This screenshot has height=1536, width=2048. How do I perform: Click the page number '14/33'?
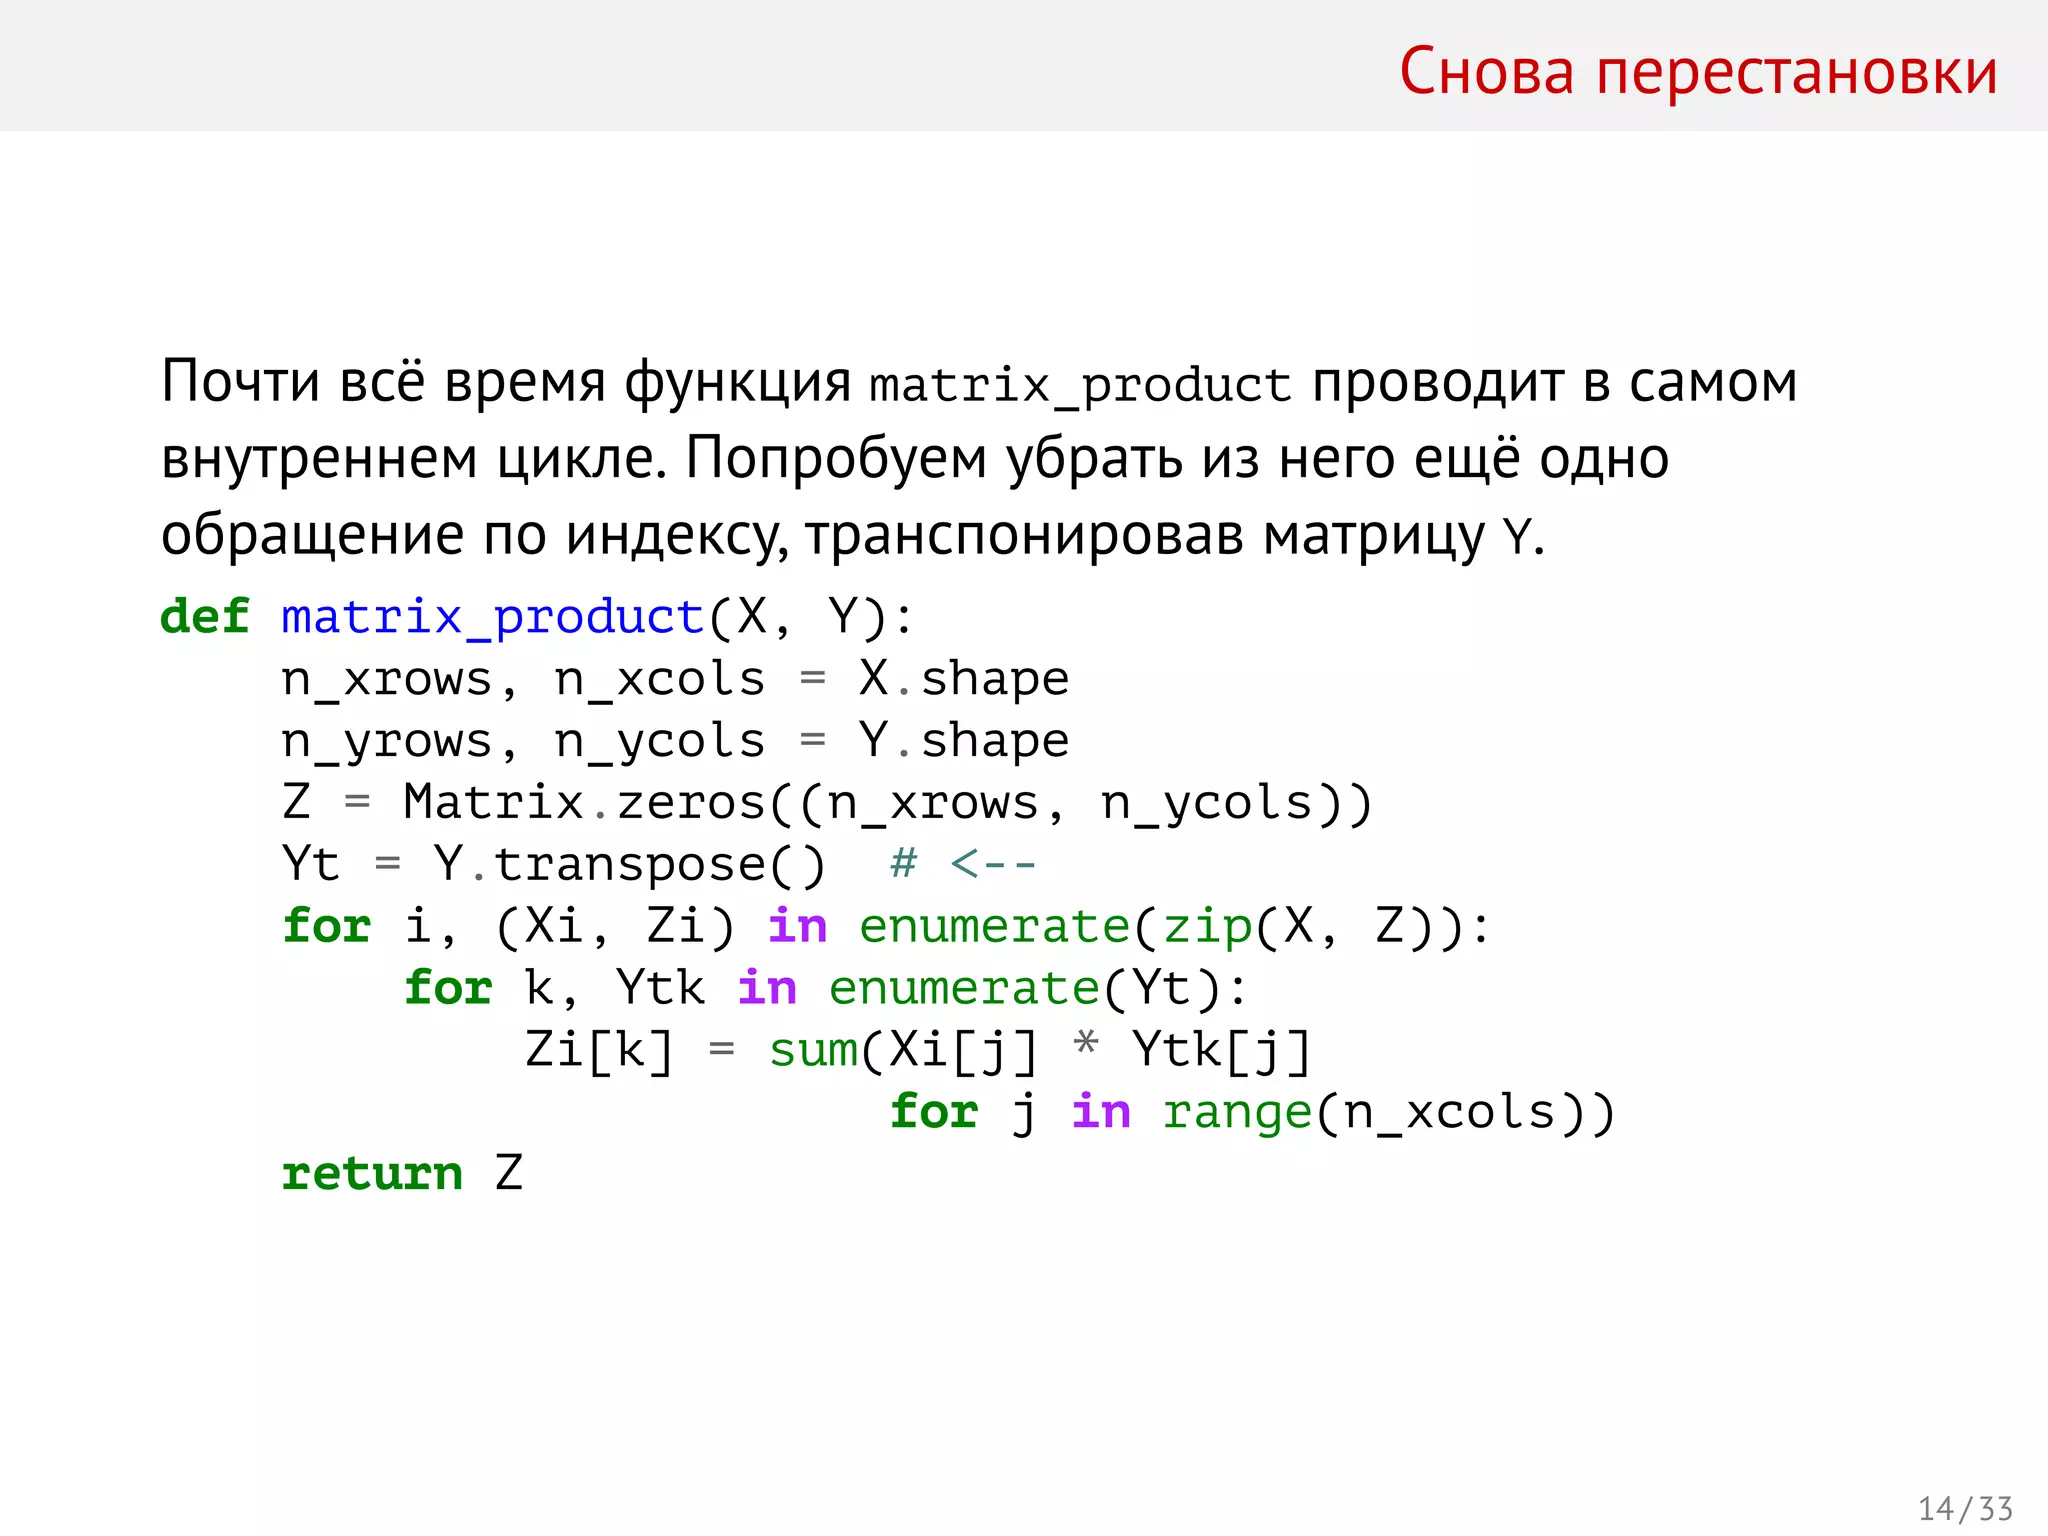[x=1966, y=1508]
